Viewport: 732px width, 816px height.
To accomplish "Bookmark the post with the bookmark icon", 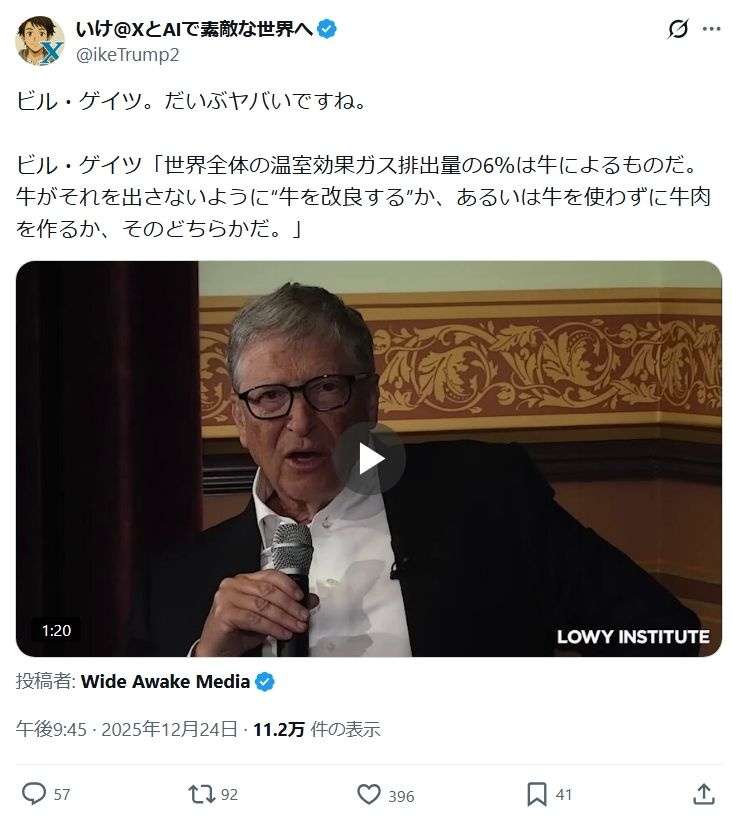I will [x=536, y=794].
